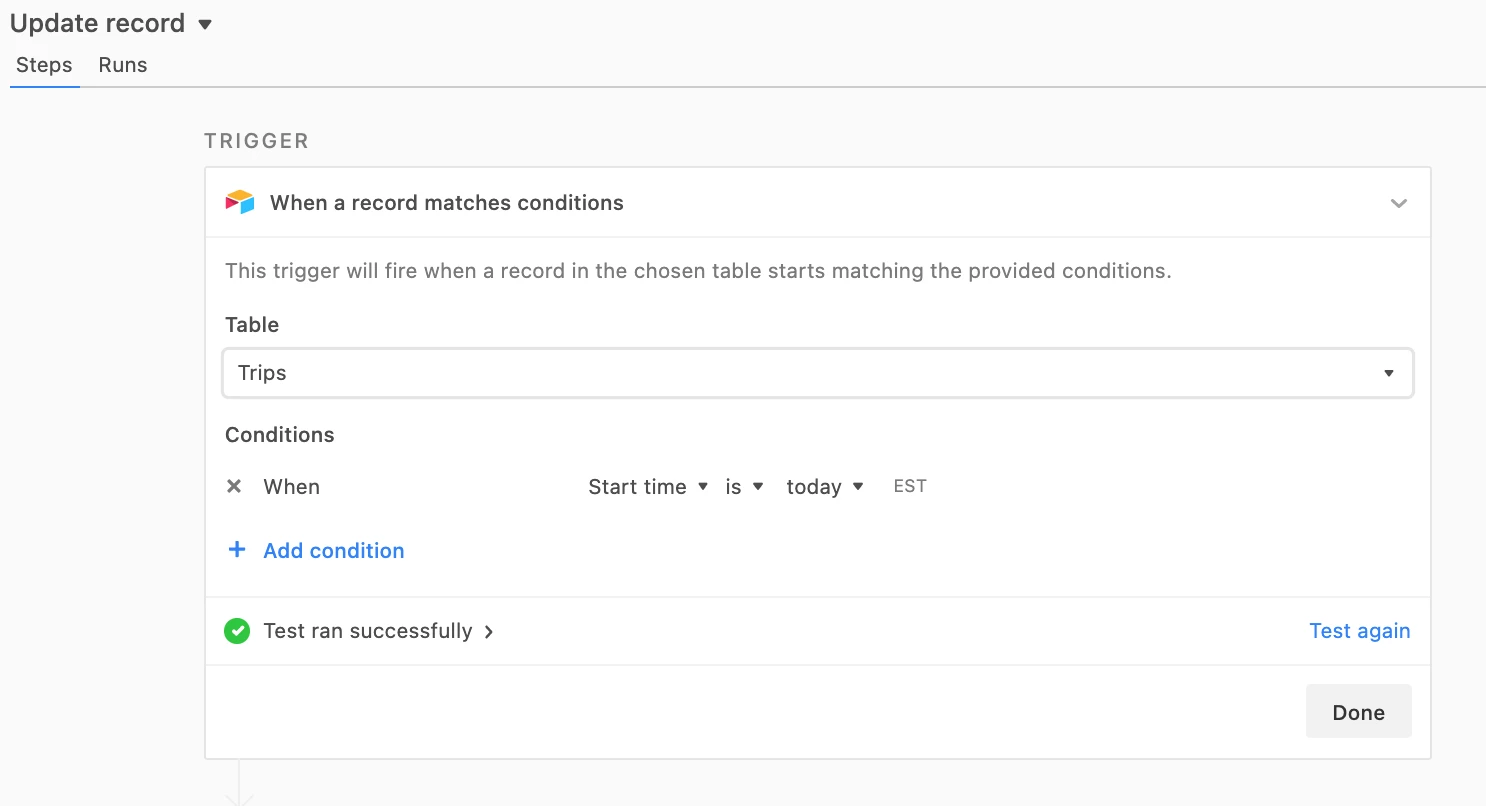Open the Start time field dropdown

648,487
